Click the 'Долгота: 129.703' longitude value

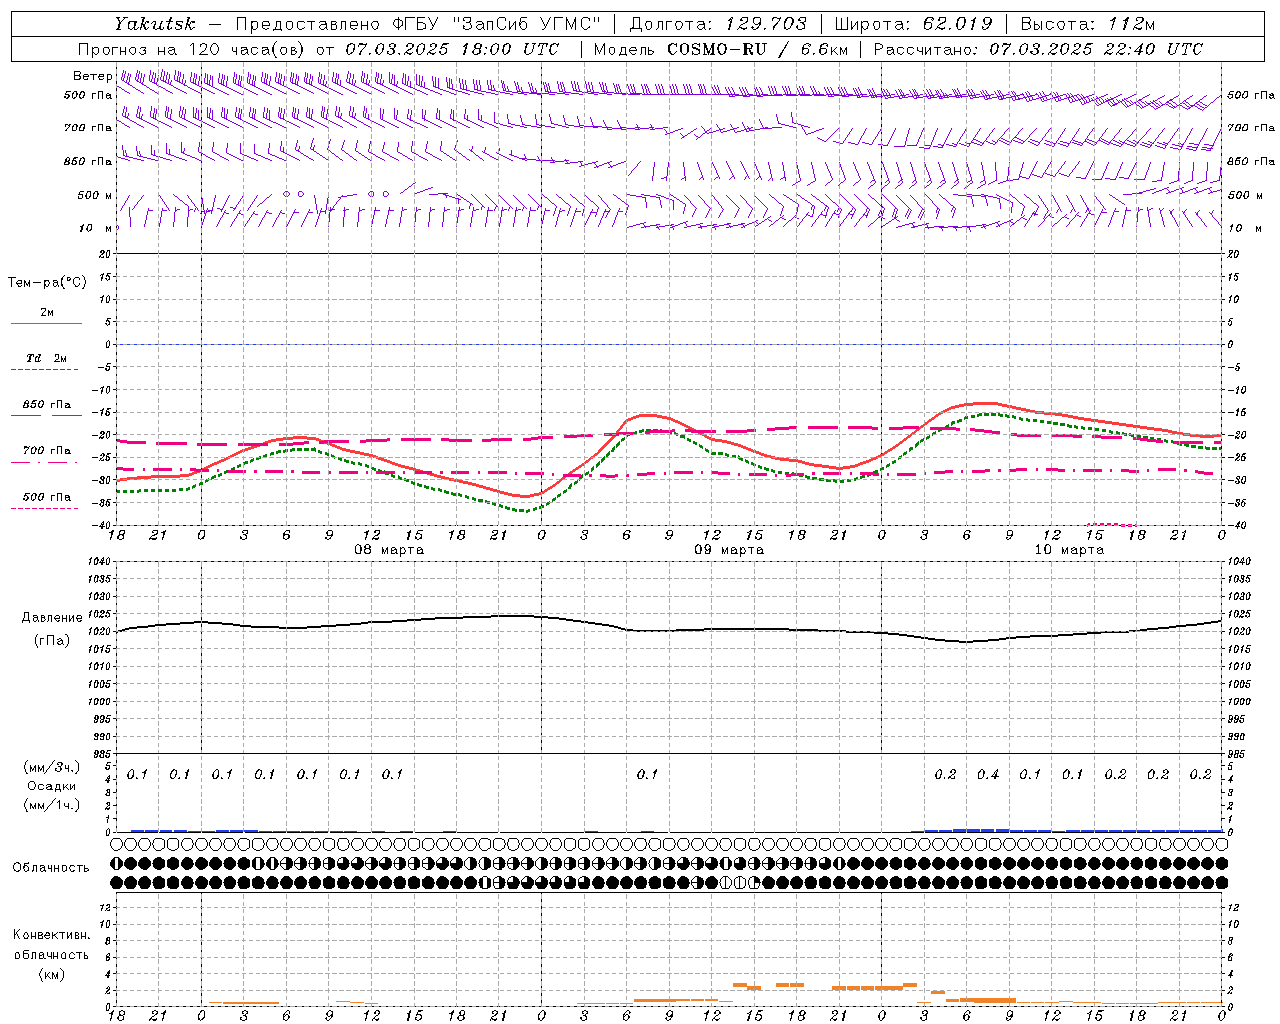click(x=718, y=24)
